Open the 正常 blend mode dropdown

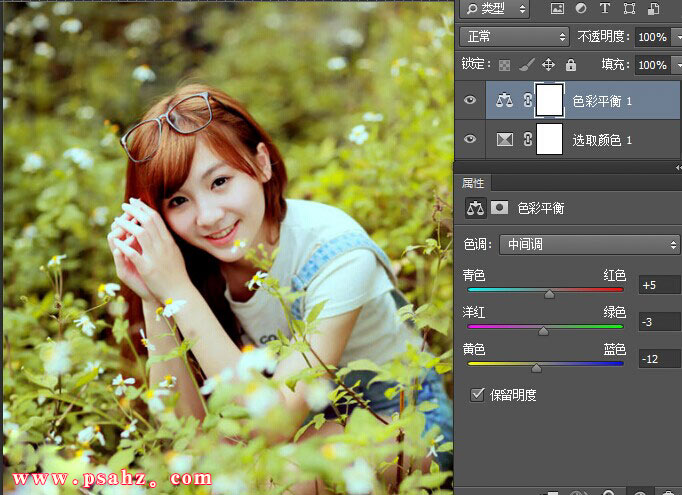coord(514,36)
